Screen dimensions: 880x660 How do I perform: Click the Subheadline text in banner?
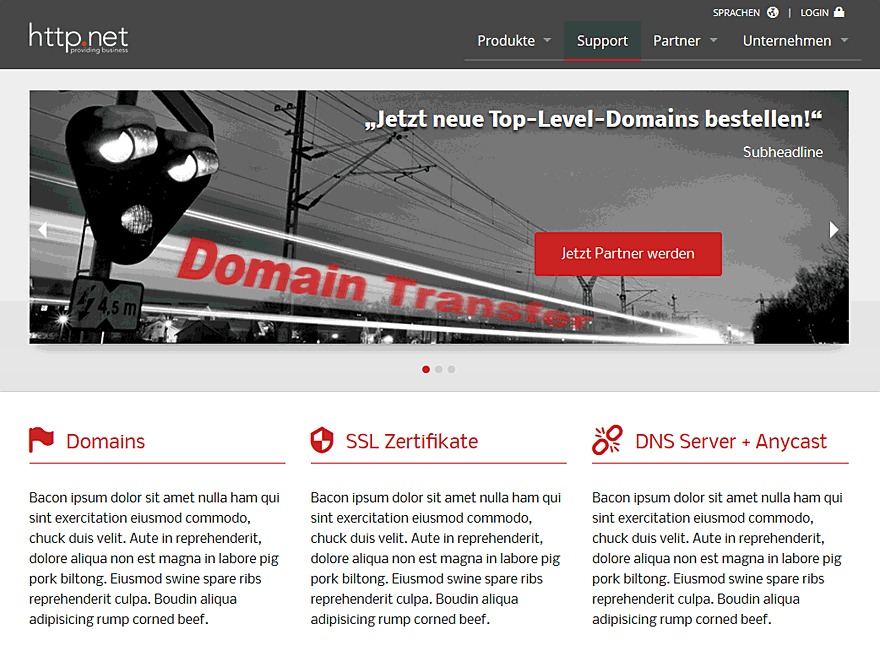(x=783, y=152)
